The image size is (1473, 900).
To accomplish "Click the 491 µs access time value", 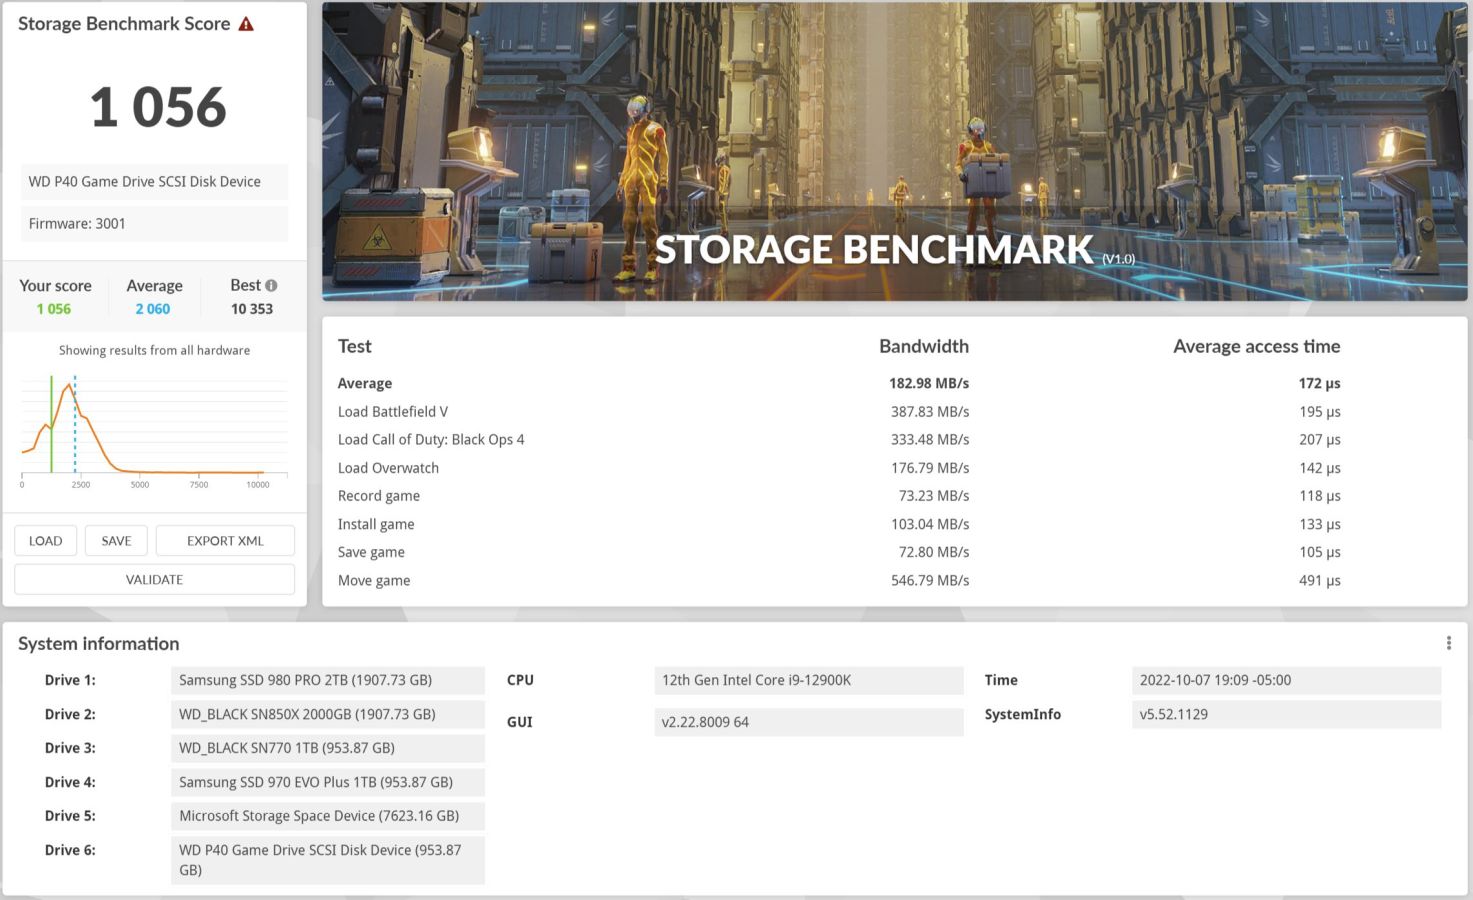I will pos(1320,580).
